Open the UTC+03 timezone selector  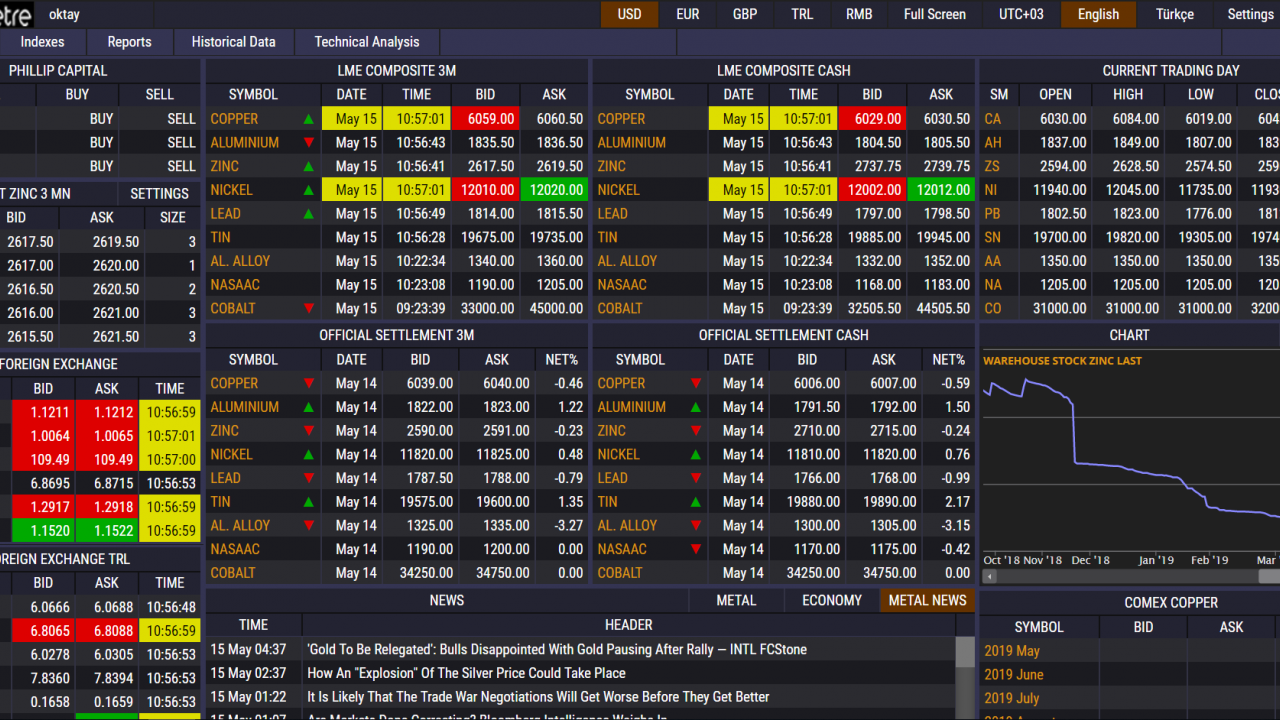pos(1021,14)
